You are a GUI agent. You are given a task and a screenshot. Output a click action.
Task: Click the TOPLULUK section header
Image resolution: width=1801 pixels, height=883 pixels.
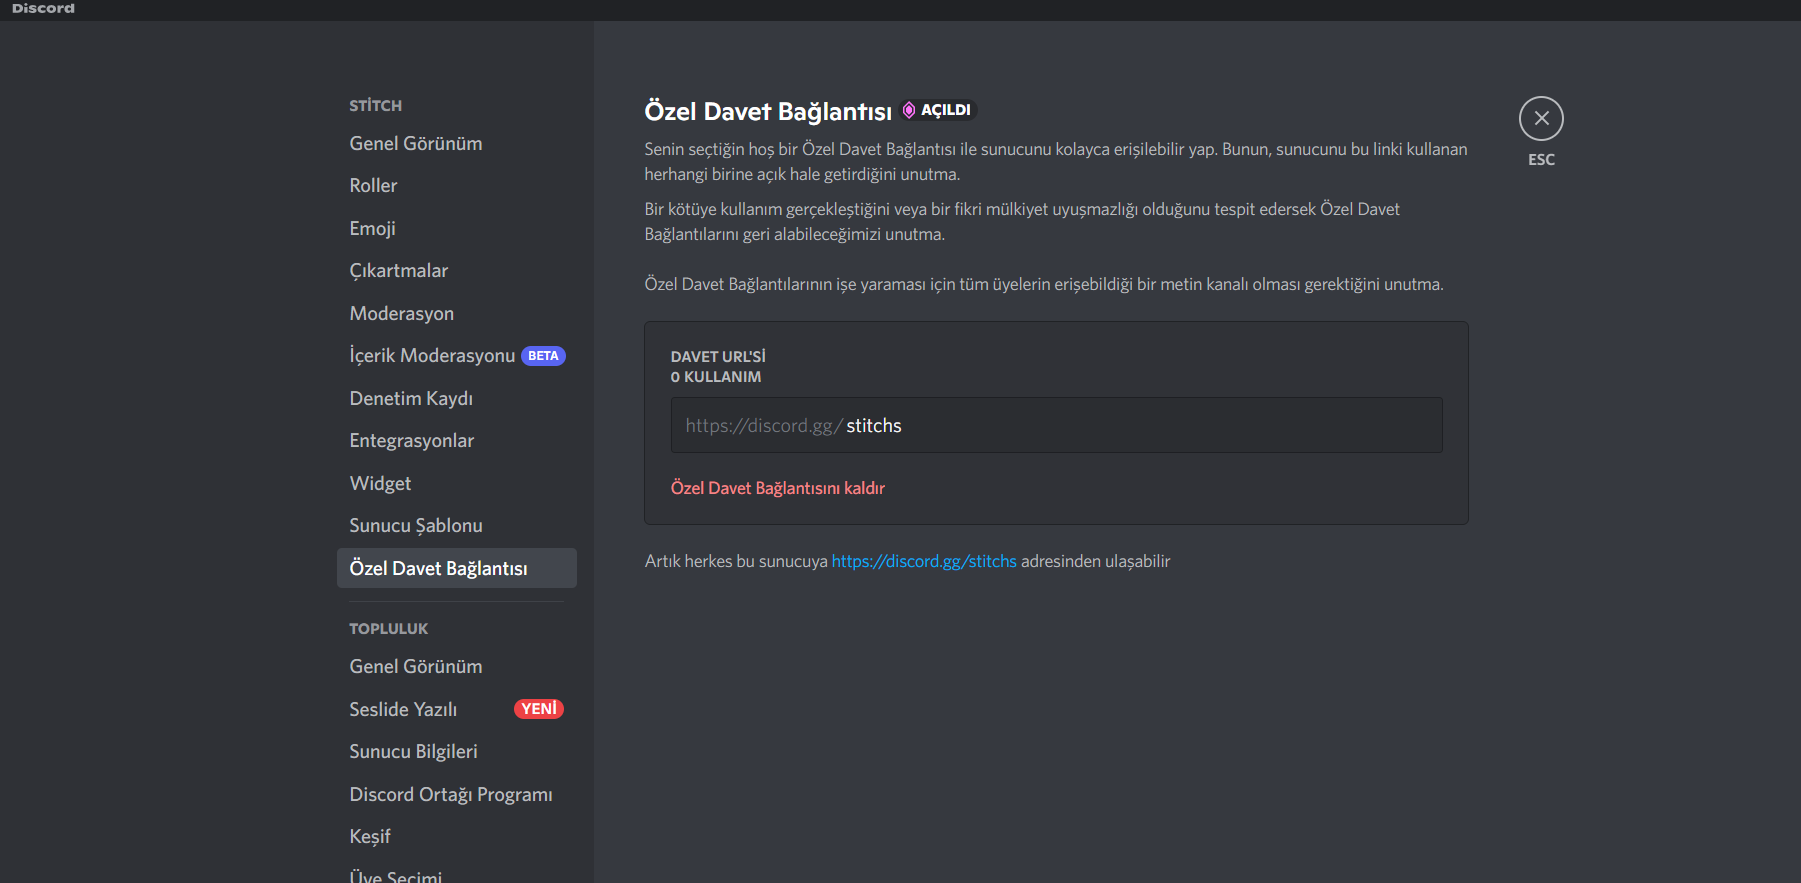click(389, 629)
